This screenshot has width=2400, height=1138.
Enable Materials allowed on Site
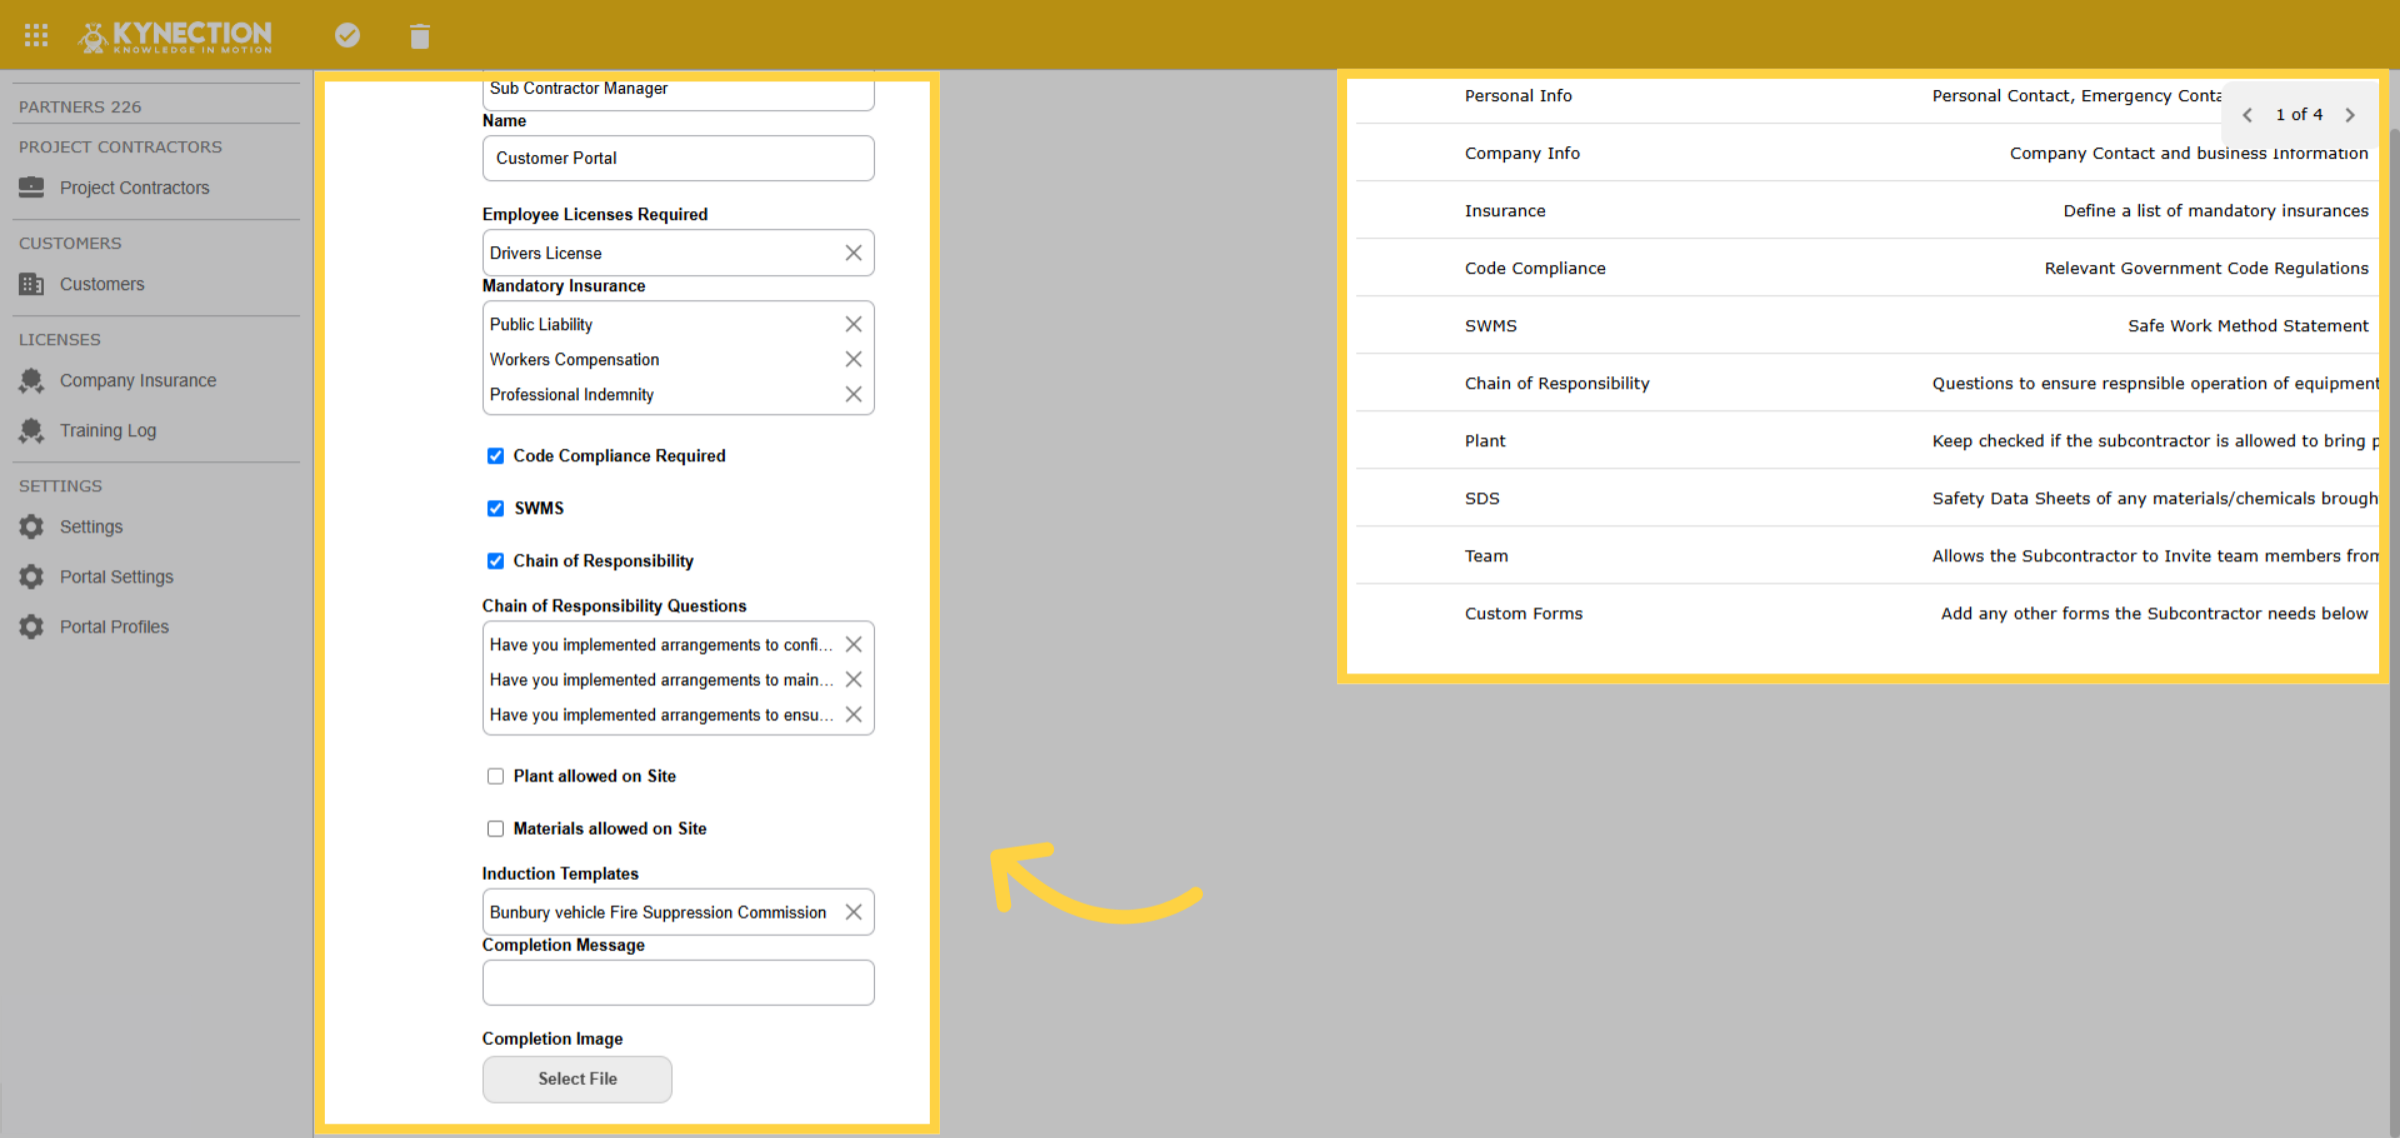pos(495,829)
